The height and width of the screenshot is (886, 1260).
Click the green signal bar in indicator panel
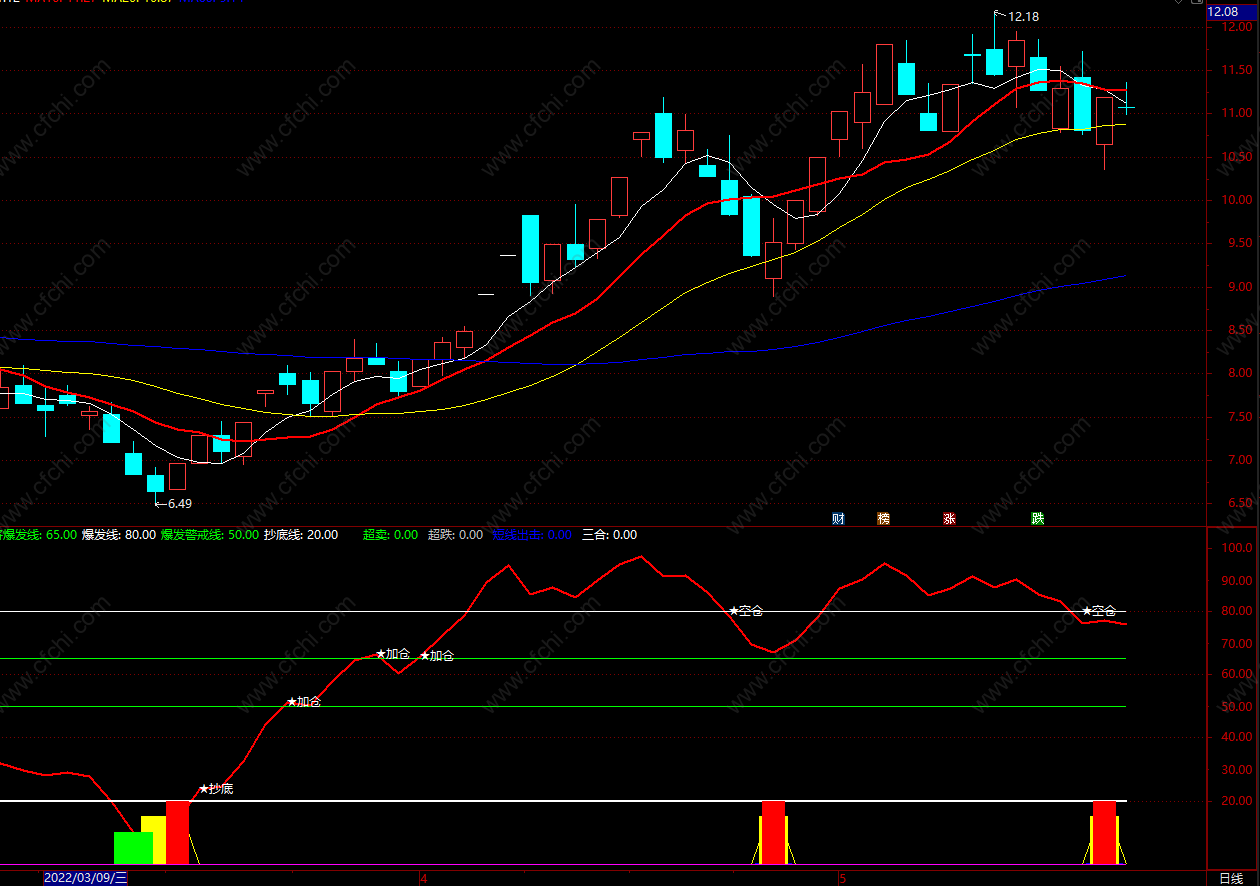[133, 848]
